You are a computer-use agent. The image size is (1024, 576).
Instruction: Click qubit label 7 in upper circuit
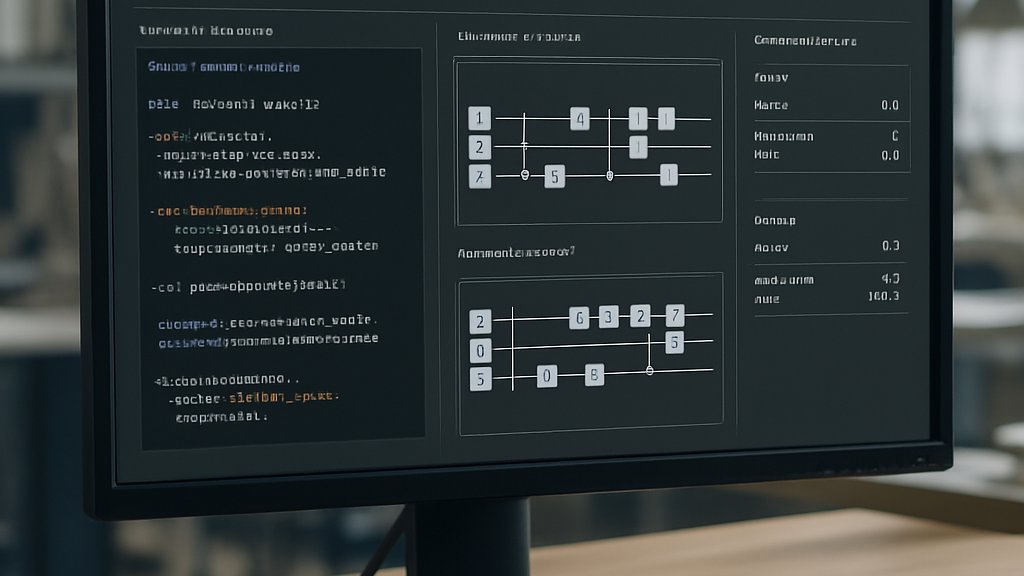(x=479, y=176)
